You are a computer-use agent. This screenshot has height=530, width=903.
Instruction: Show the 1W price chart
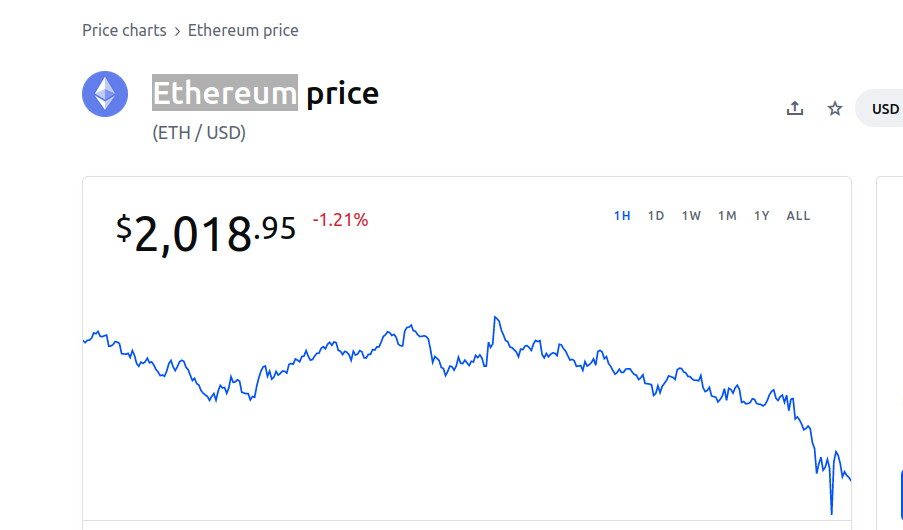point(691,216)
